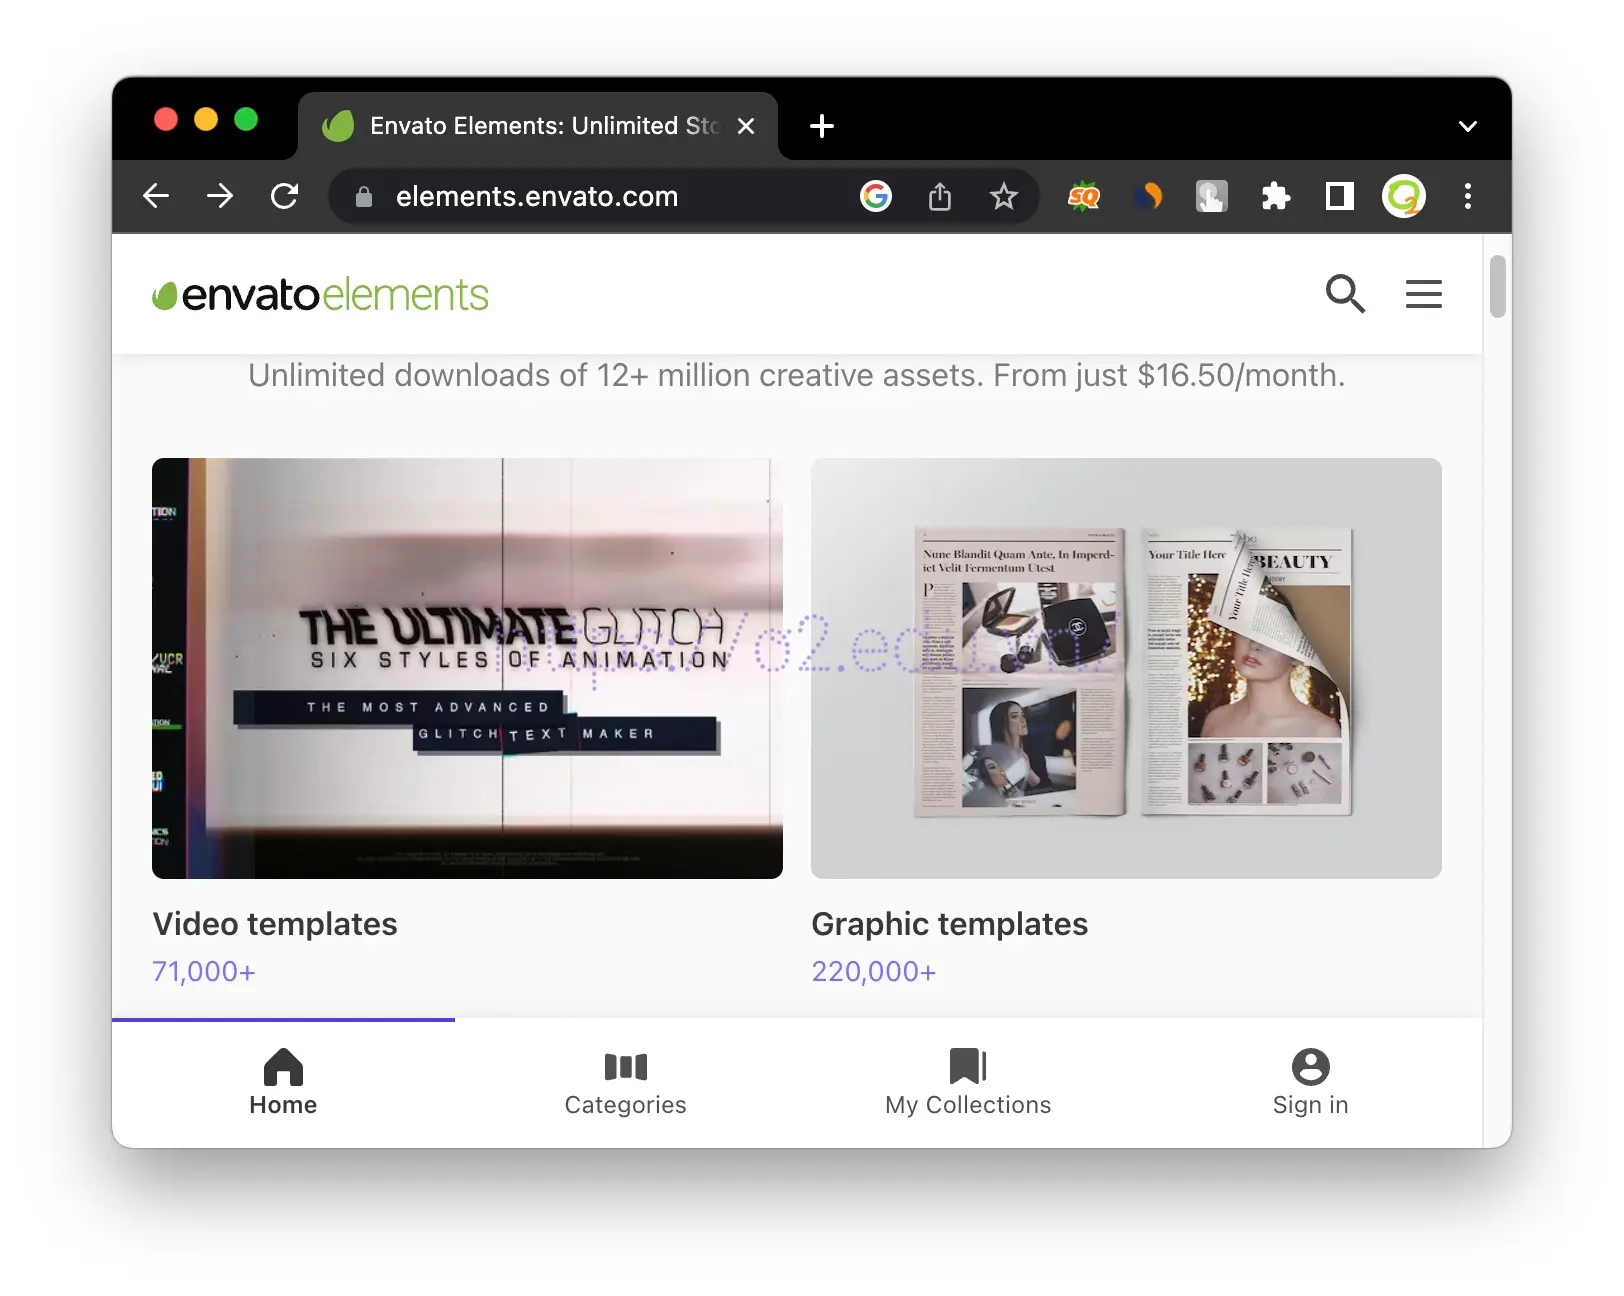Open Categories in bottom navigation

click(626, 1083)
